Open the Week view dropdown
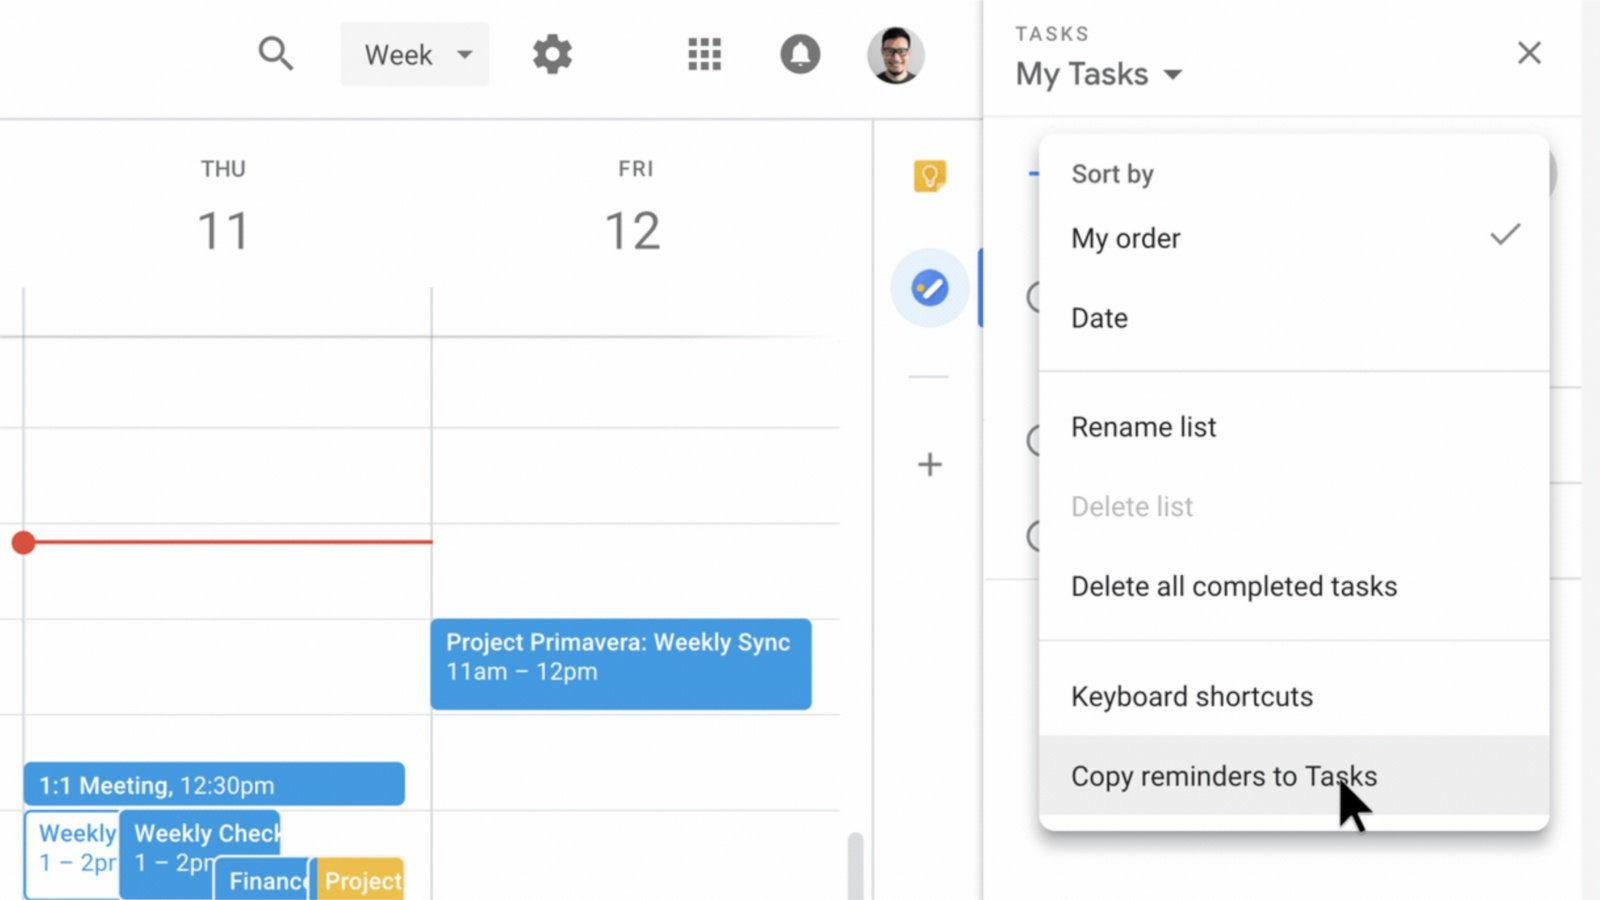This screenshot has height=900, width=1600. click(415, 55)
